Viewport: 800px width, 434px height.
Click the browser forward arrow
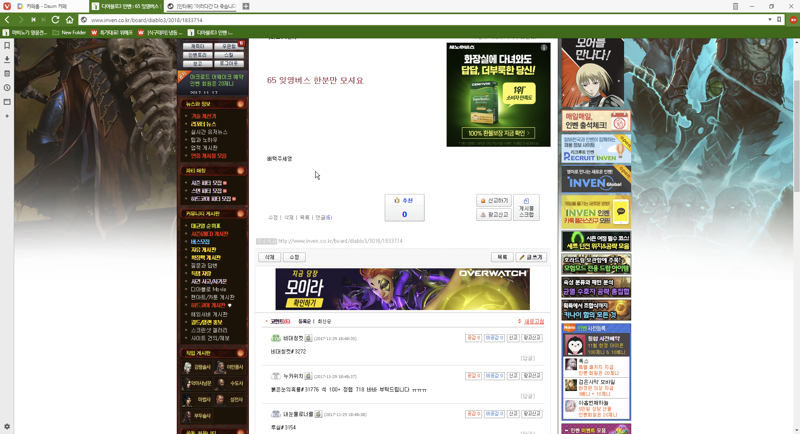(x=20, y=20)
